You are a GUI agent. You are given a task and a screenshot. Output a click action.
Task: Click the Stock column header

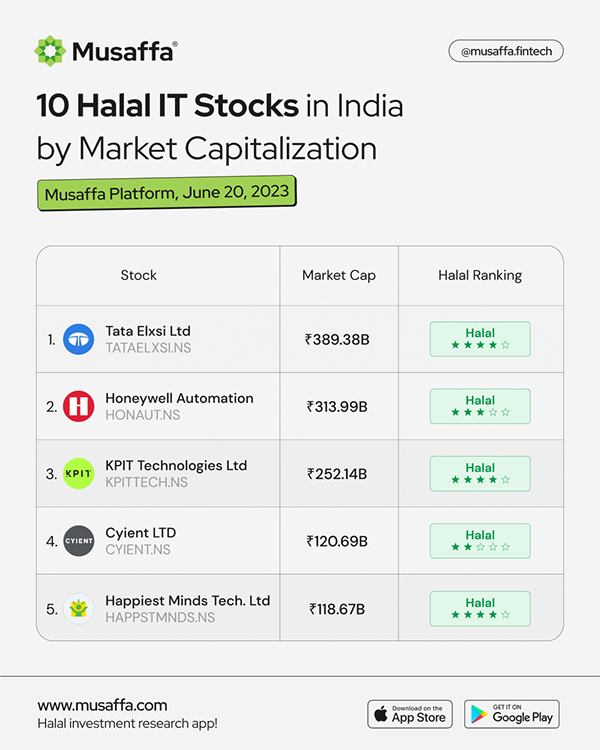point(138,275)
